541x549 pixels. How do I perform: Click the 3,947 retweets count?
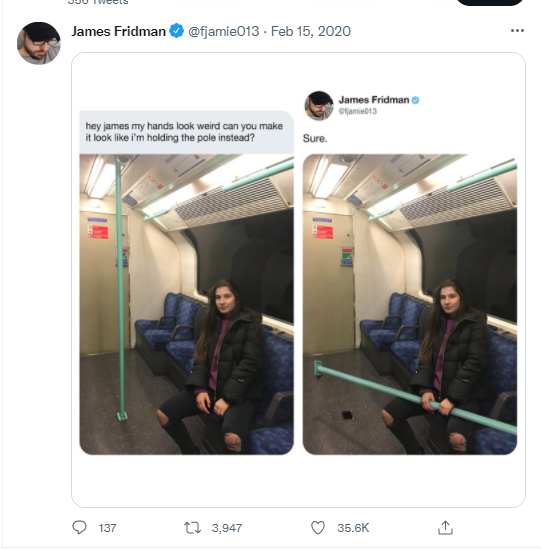227,528
